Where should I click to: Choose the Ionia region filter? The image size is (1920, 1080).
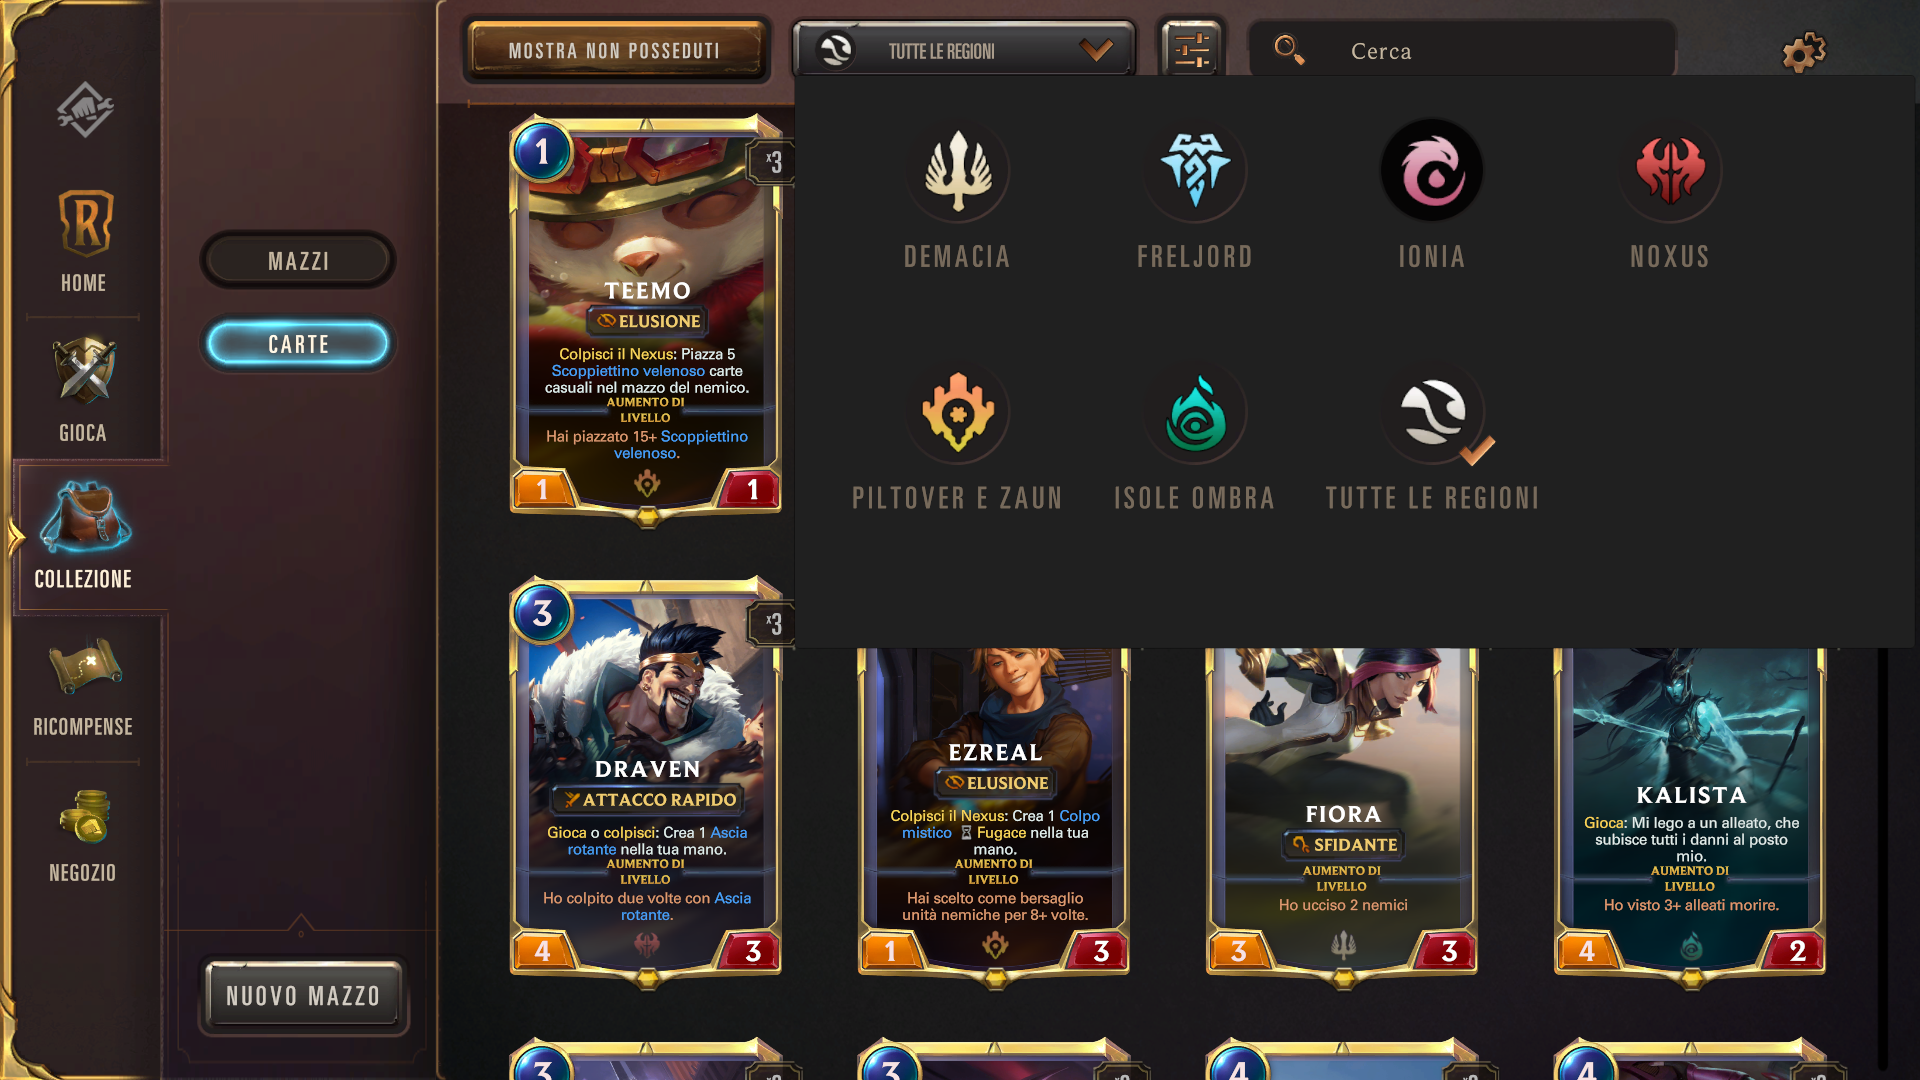coord(1432,171)
